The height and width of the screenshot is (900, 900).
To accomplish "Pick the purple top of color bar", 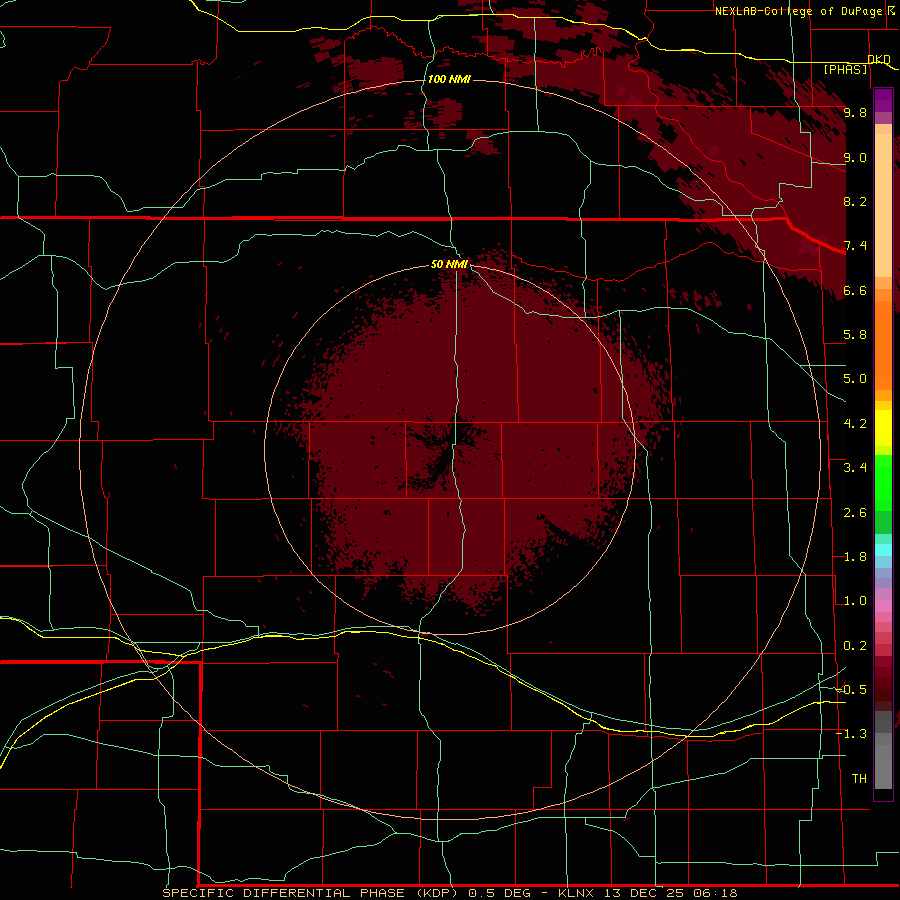I will tap(883, 100).
